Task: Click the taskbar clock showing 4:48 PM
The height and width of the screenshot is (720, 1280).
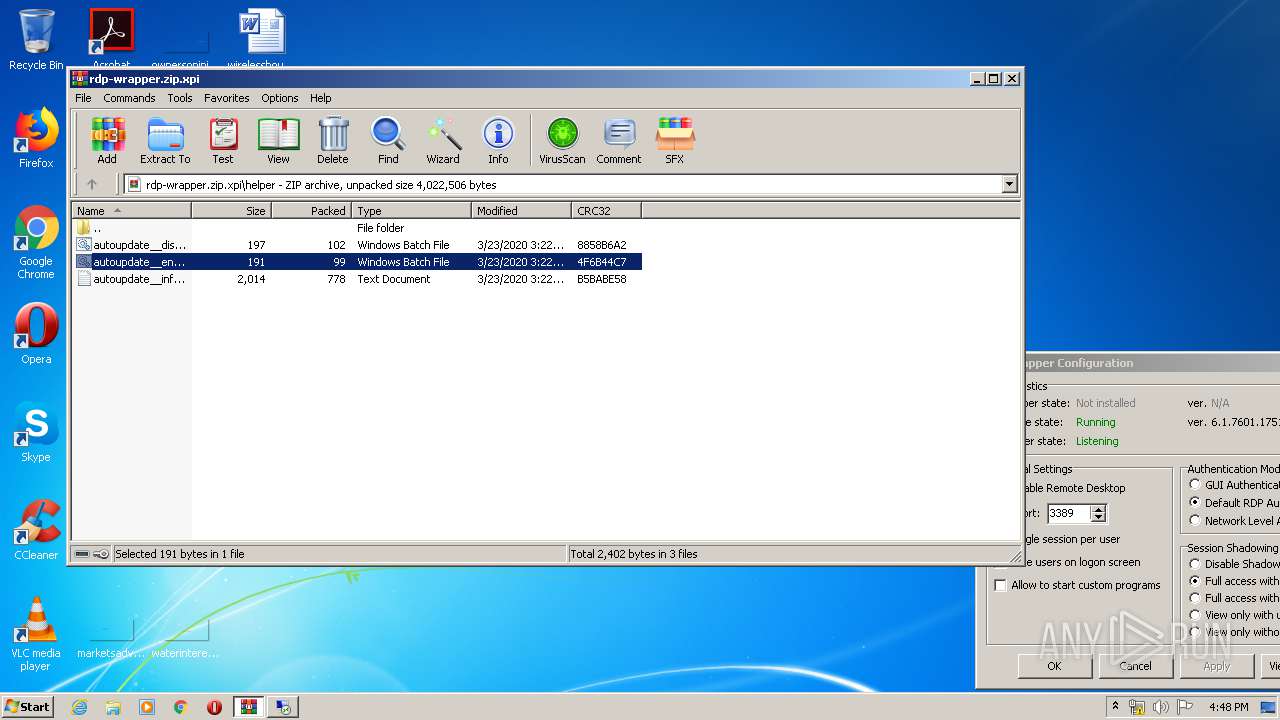Action: click(x=1227, y=707)
